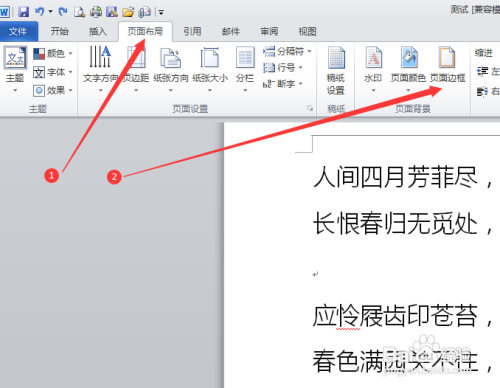Switch to the 引用 tab

[192, 32]
